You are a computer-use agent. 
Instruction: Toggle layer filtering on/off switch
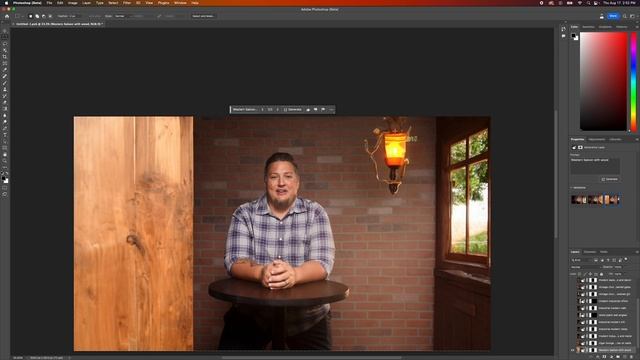(x=626, y=259)
